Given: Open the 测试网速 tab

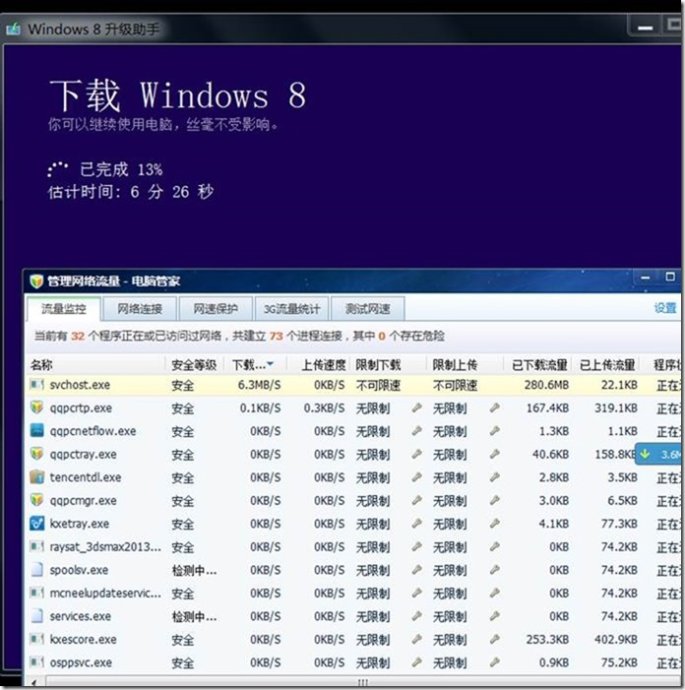Looking at the screenshot, I should tap(368, 308).
